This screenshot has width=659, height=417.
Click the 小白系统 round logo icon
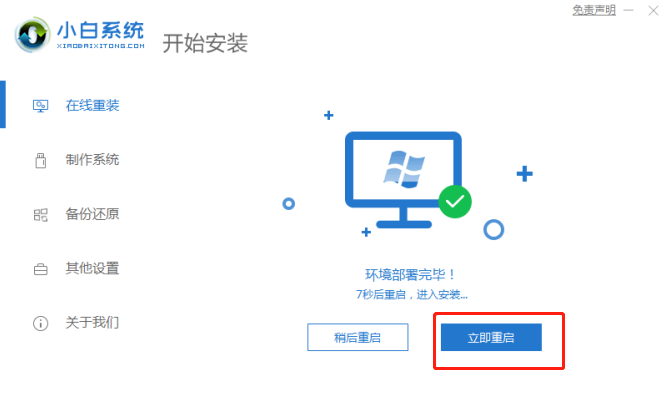[32, 34]
